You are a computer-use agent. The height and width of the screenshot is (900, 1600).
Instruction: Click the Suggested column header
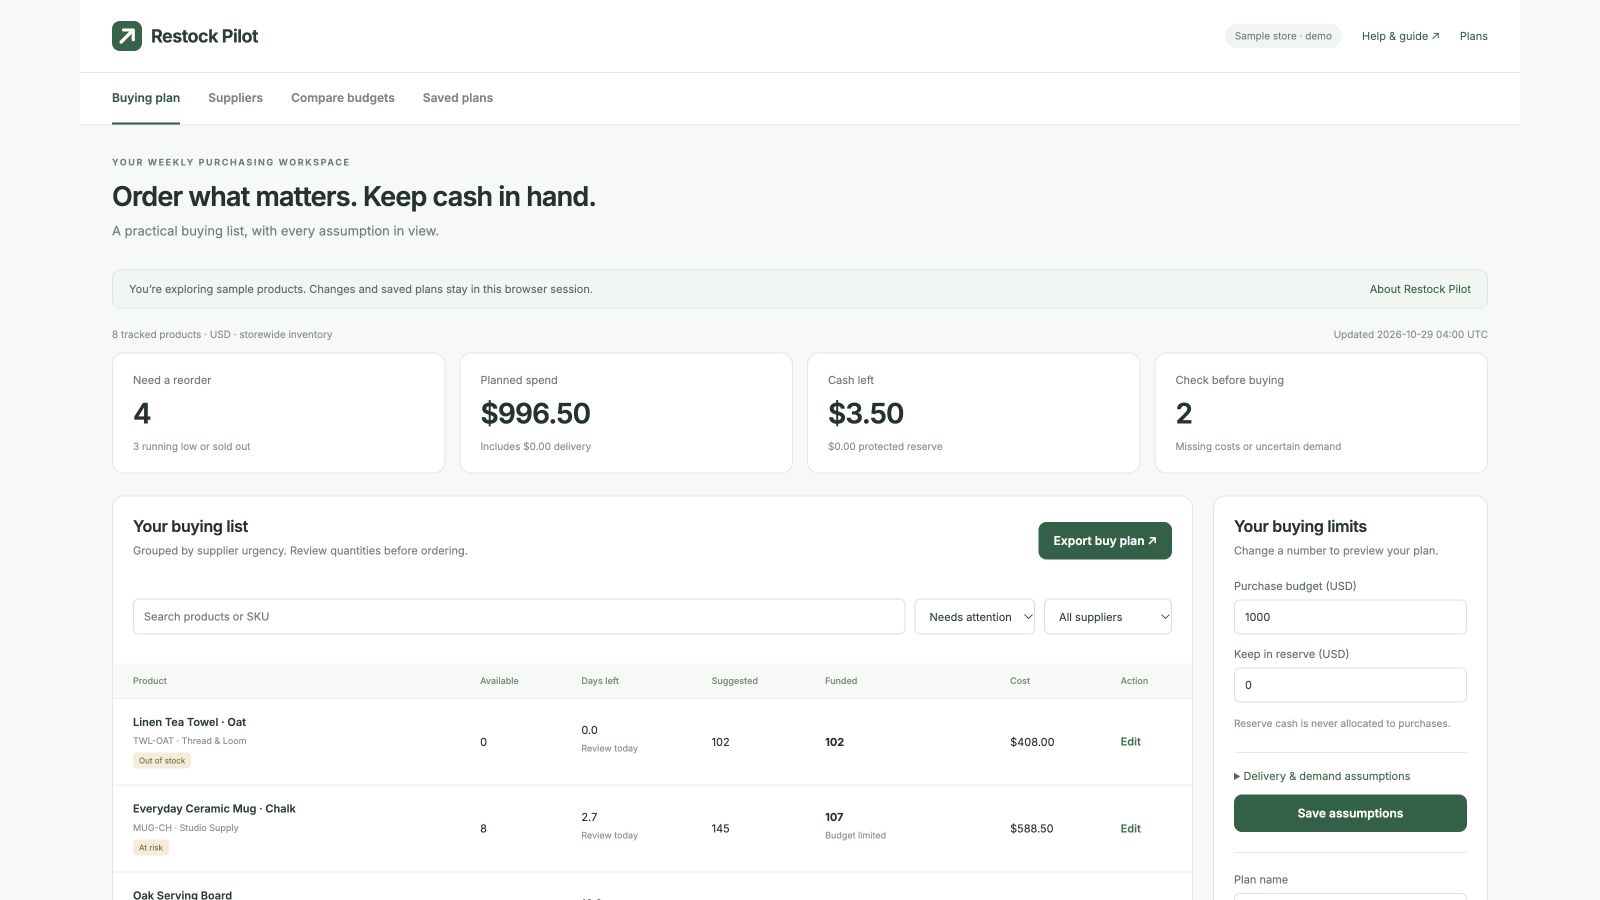734,681
